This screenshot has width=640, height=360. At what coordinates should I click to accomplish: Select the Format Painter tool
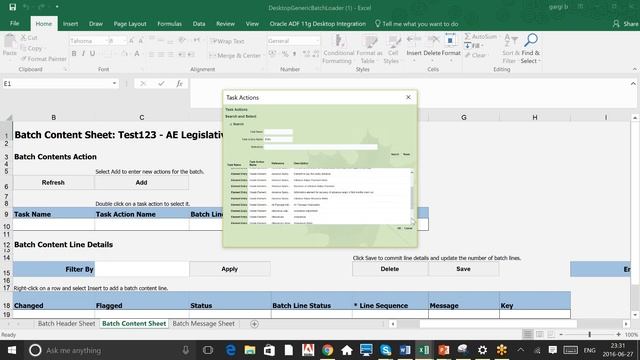(44, 59)
